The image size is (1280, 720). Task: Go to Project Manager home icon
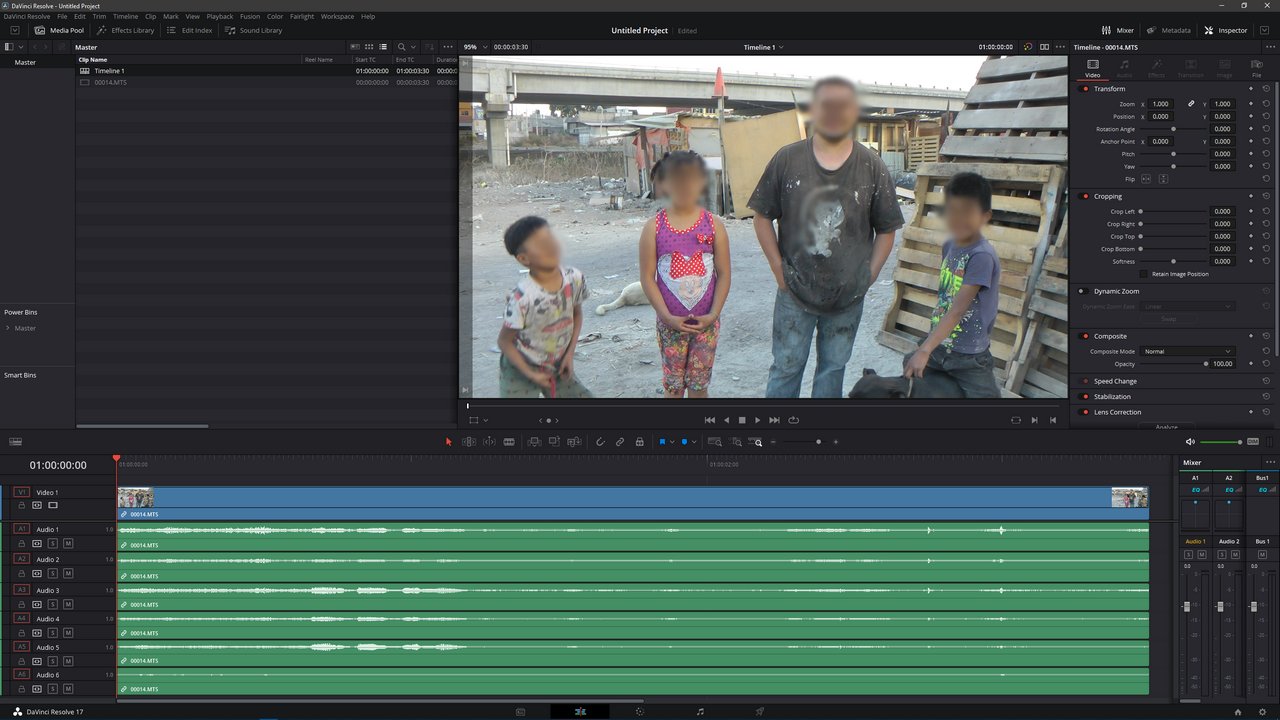click(x=1238, y=712)
